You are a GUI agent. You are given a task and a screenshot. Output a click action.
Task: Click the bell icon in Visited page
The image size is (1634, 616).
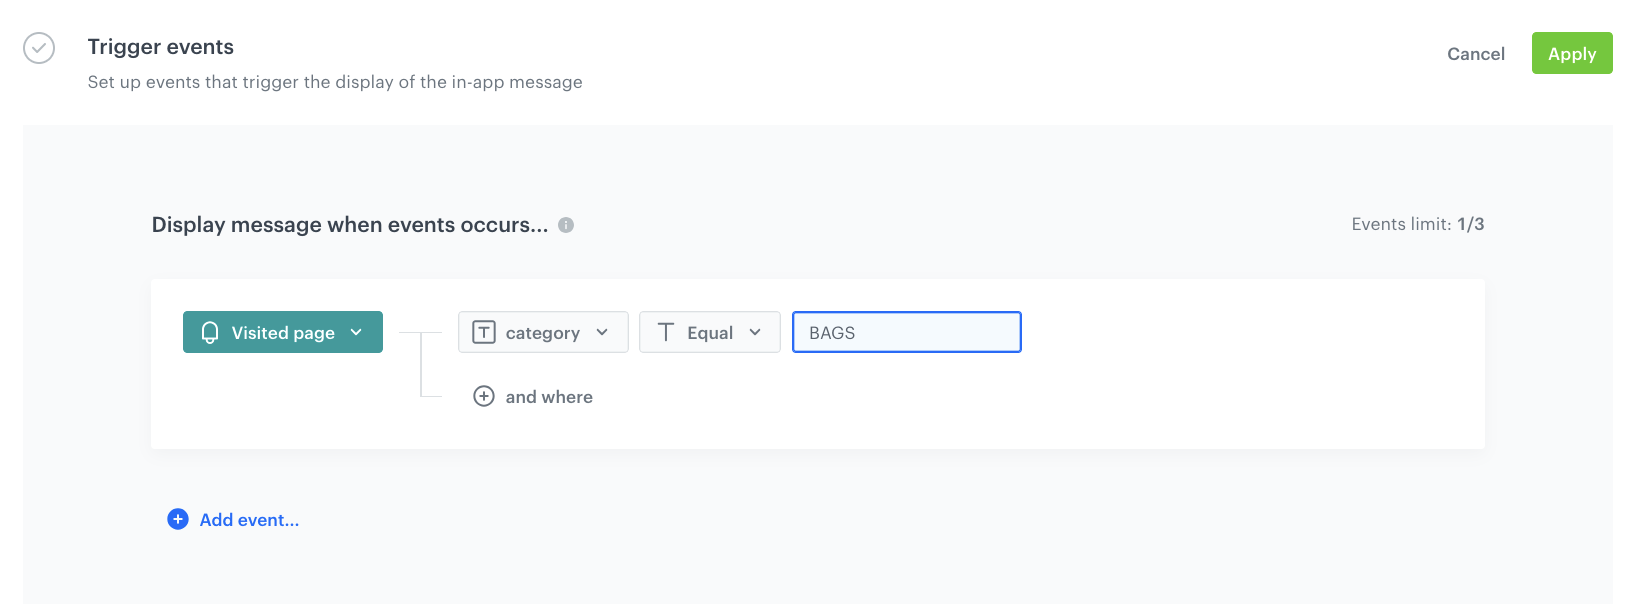click(210, 333)
